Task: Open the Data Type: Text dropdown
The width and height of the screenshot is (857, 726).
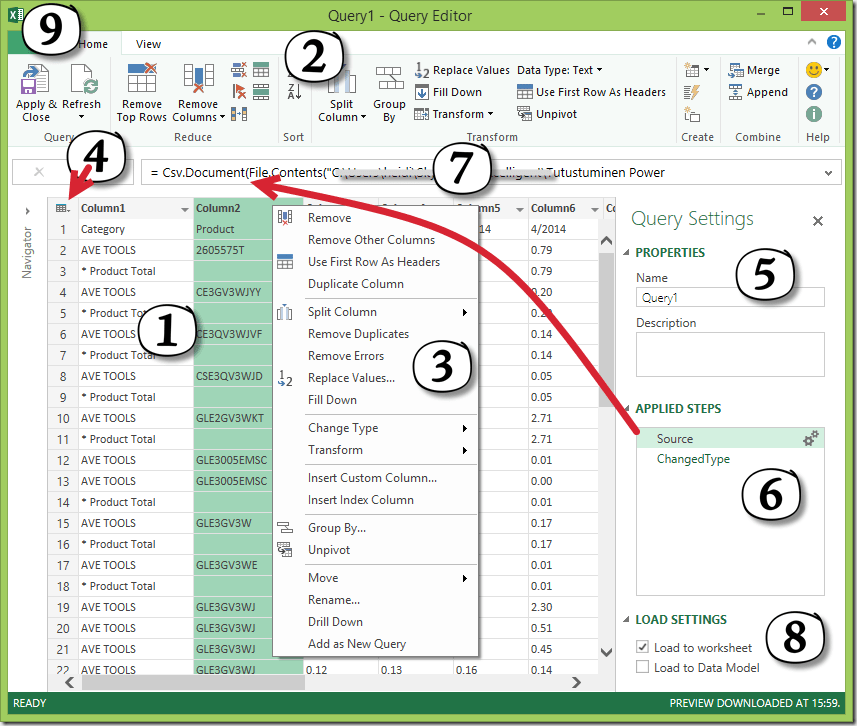Action: 560,71
